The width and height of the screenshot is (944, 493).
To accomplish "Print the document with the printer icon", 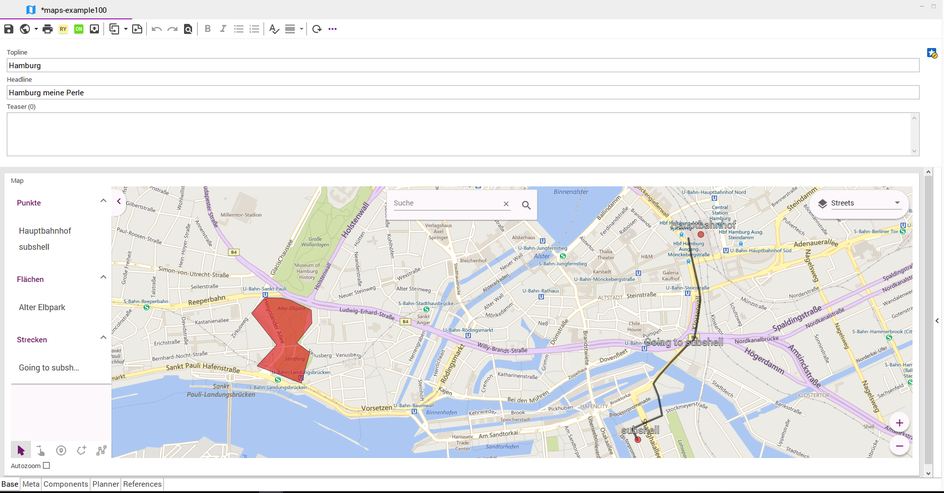I will (x=48, y=29).
